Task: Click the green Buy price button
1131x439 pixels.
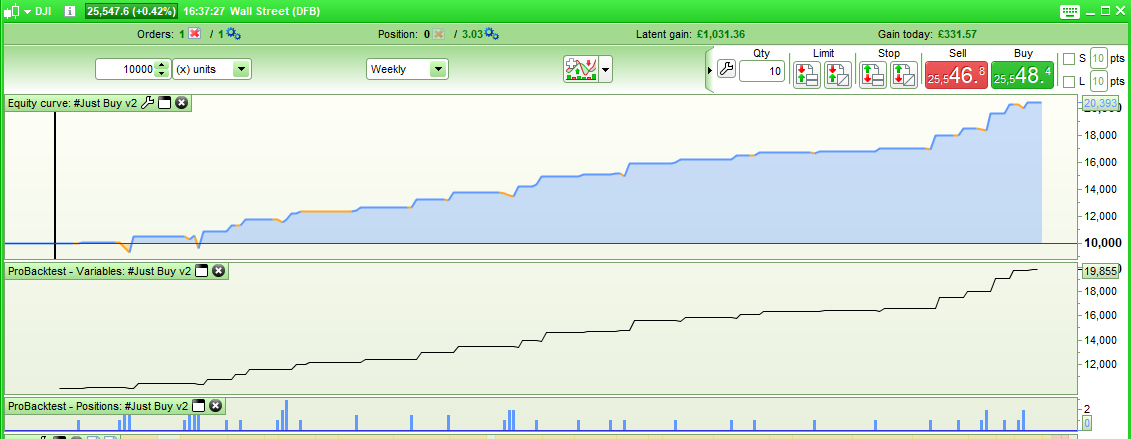Action: 1023,75
